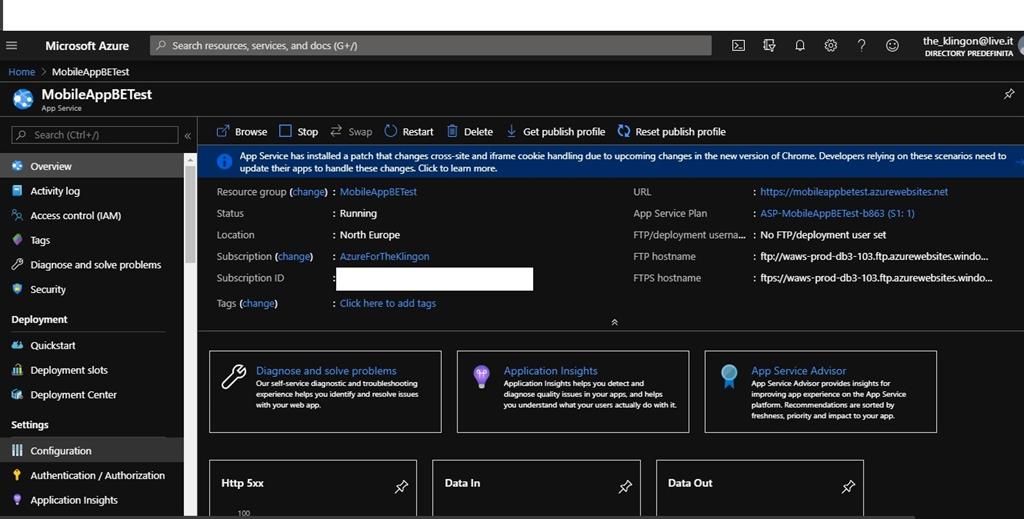Image resolution: width=1024 pixels, height=519 pixels.
Task: Click Reset publish profile
Action: pyautogui.click(x=671, y=132)
